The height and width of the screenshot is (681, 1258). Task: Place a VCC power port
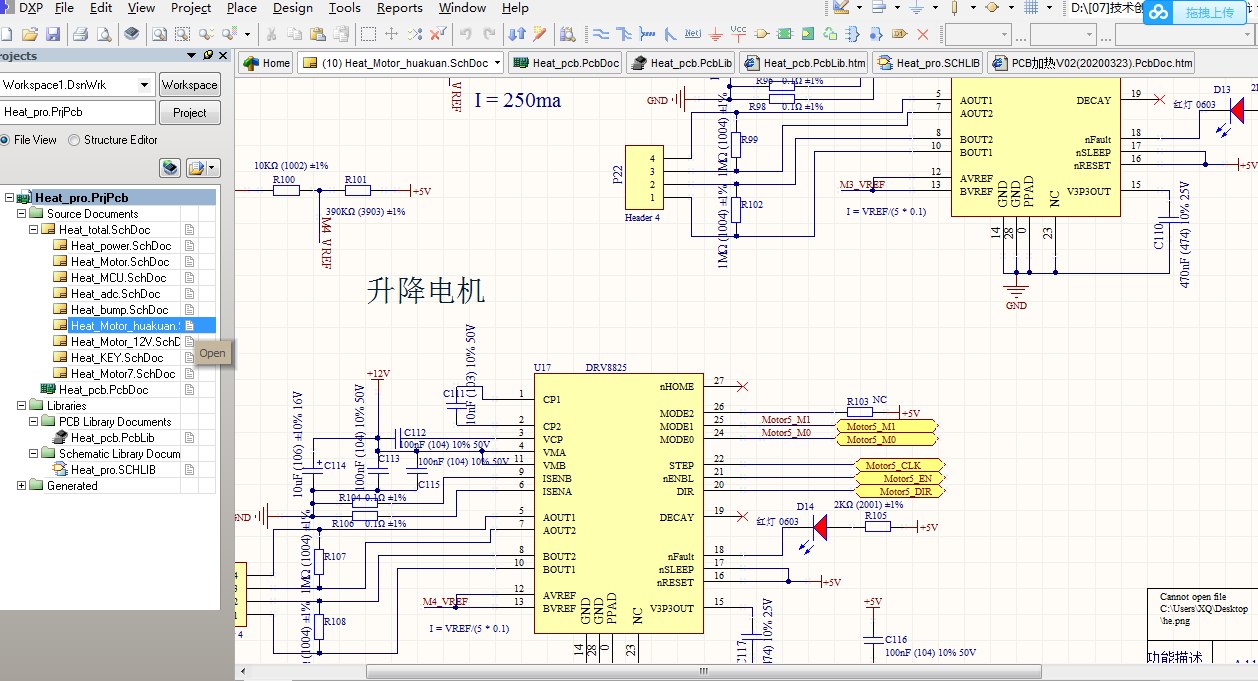[738, 34]
